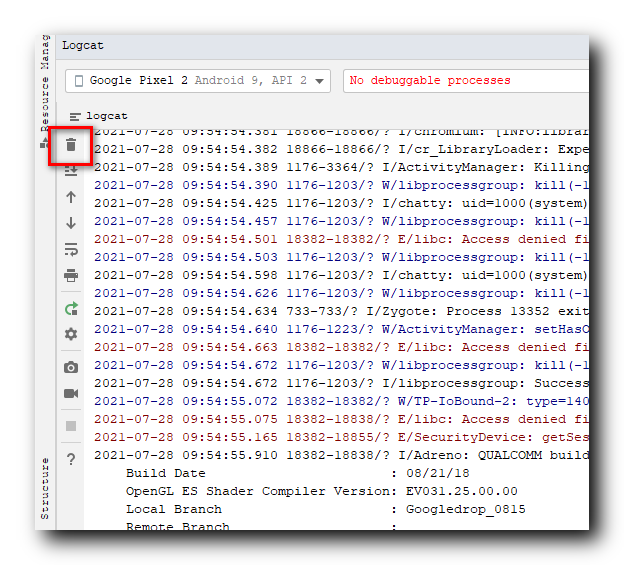Viewport: 624px width, 565px height.
Task: Toggle the soft-wrap icon
Action: coord(71,249)
